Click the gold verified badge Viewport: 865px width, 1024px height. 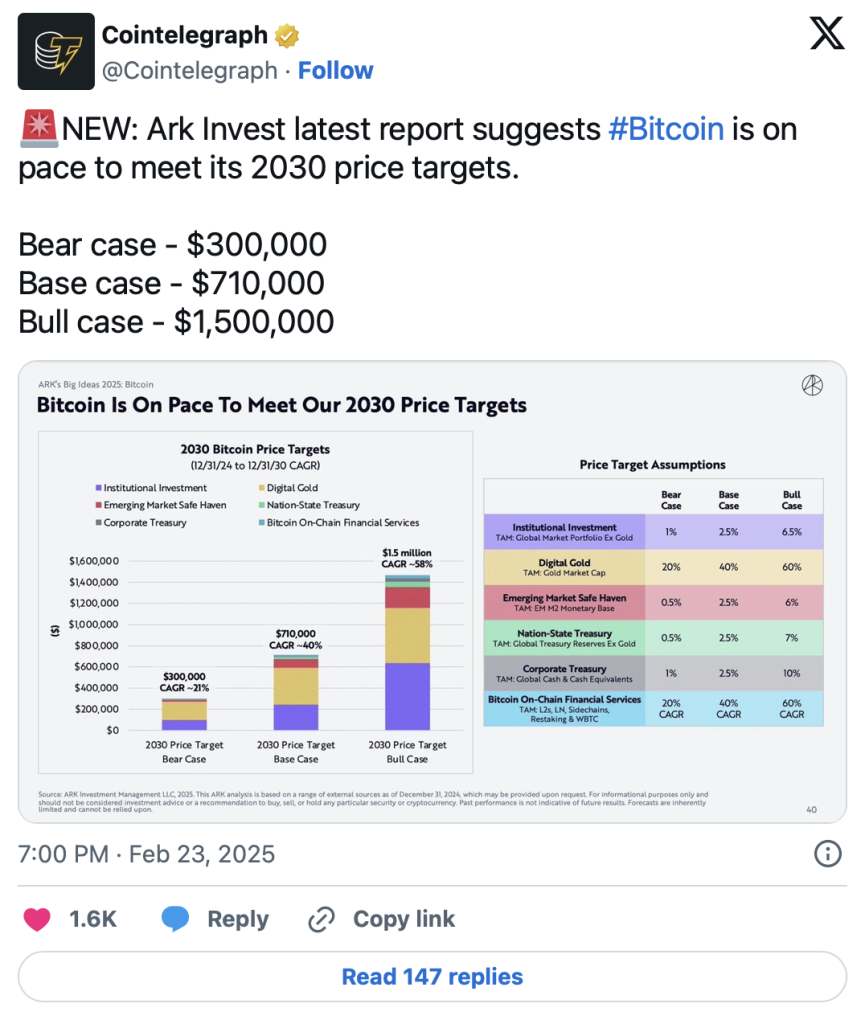click(x=287, y=36)
